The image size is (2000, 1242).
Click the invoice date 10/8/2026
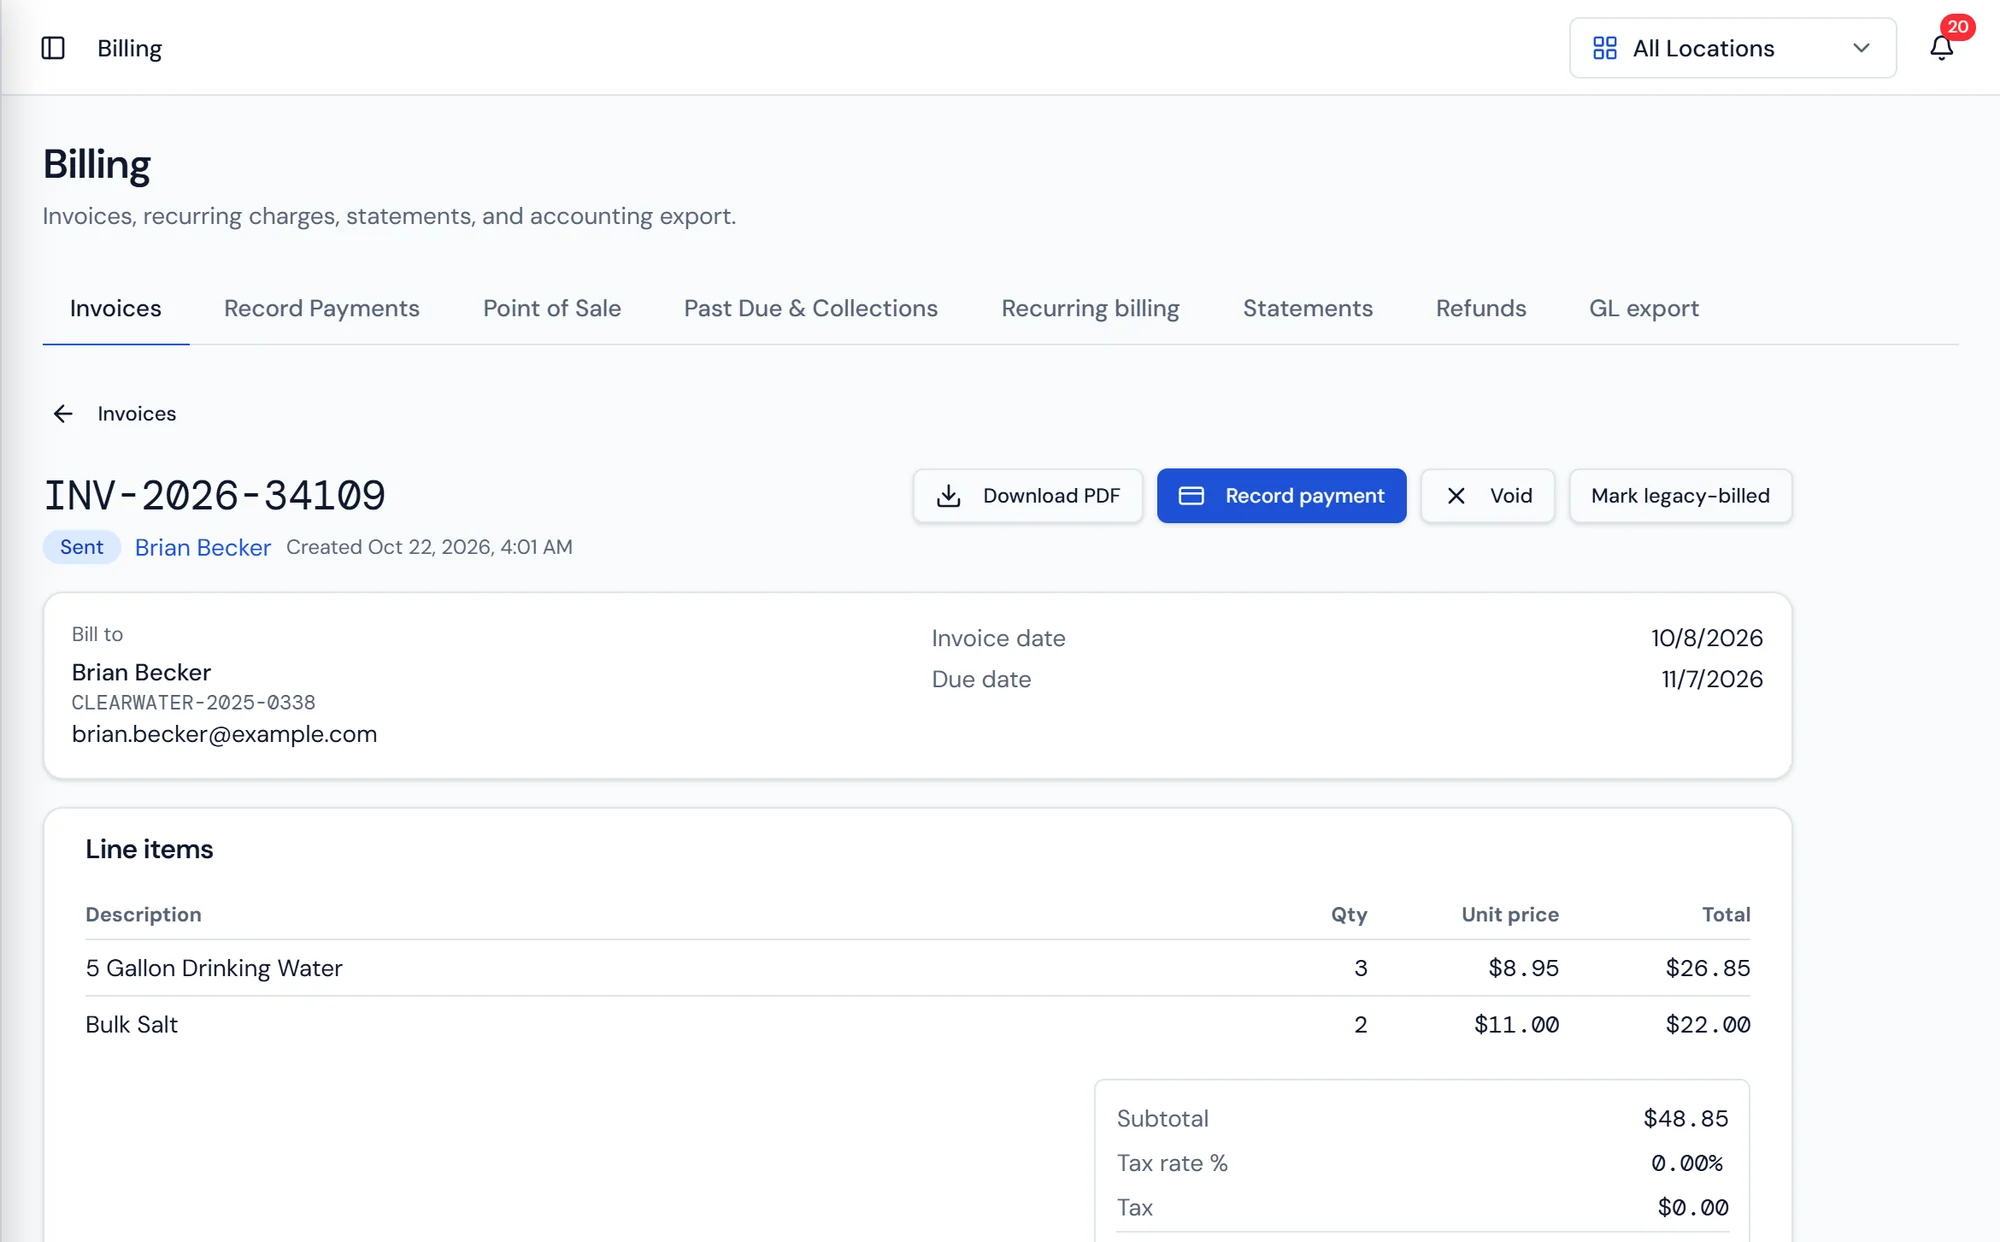tap(1707, 638)
